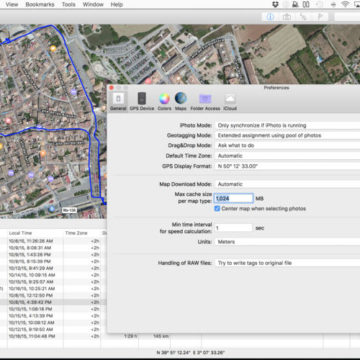Open the View menu
Viewport: 360px width, 360px height.
(12, 4)
